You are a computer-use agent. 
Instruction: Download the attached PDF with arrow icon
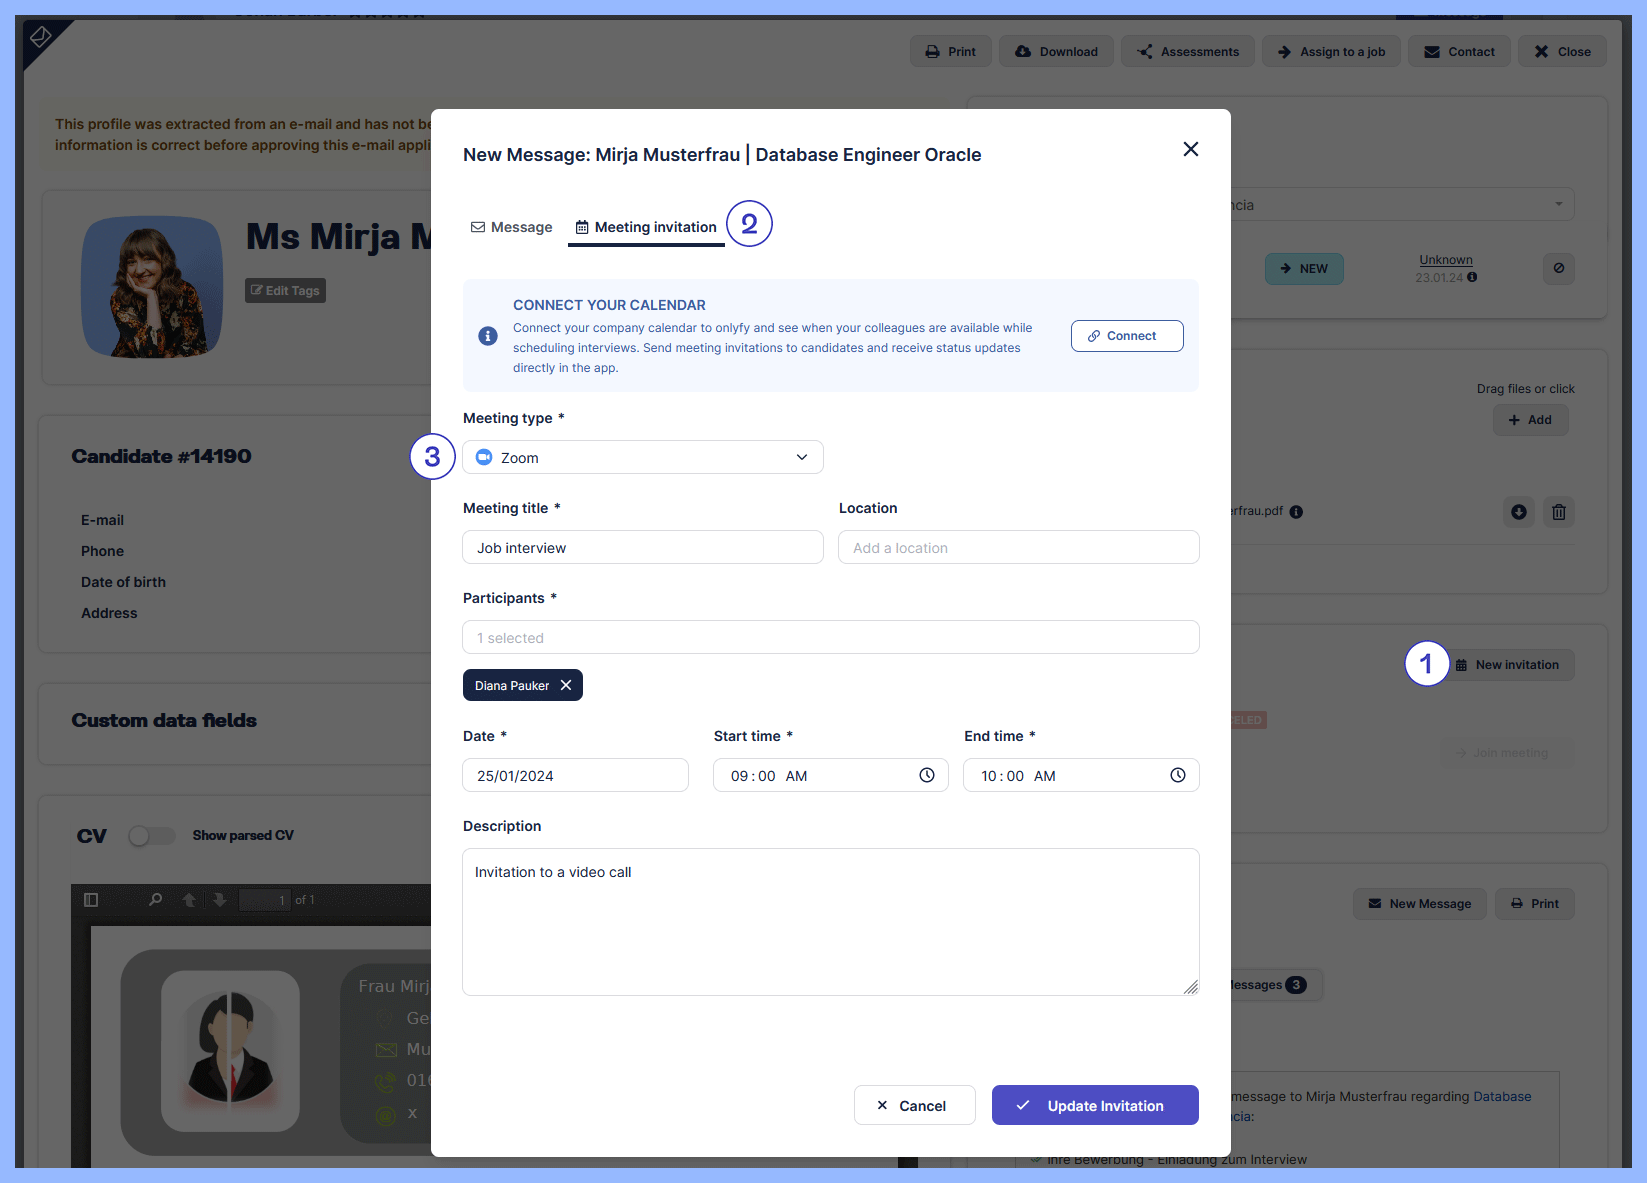pos(1519,512)
